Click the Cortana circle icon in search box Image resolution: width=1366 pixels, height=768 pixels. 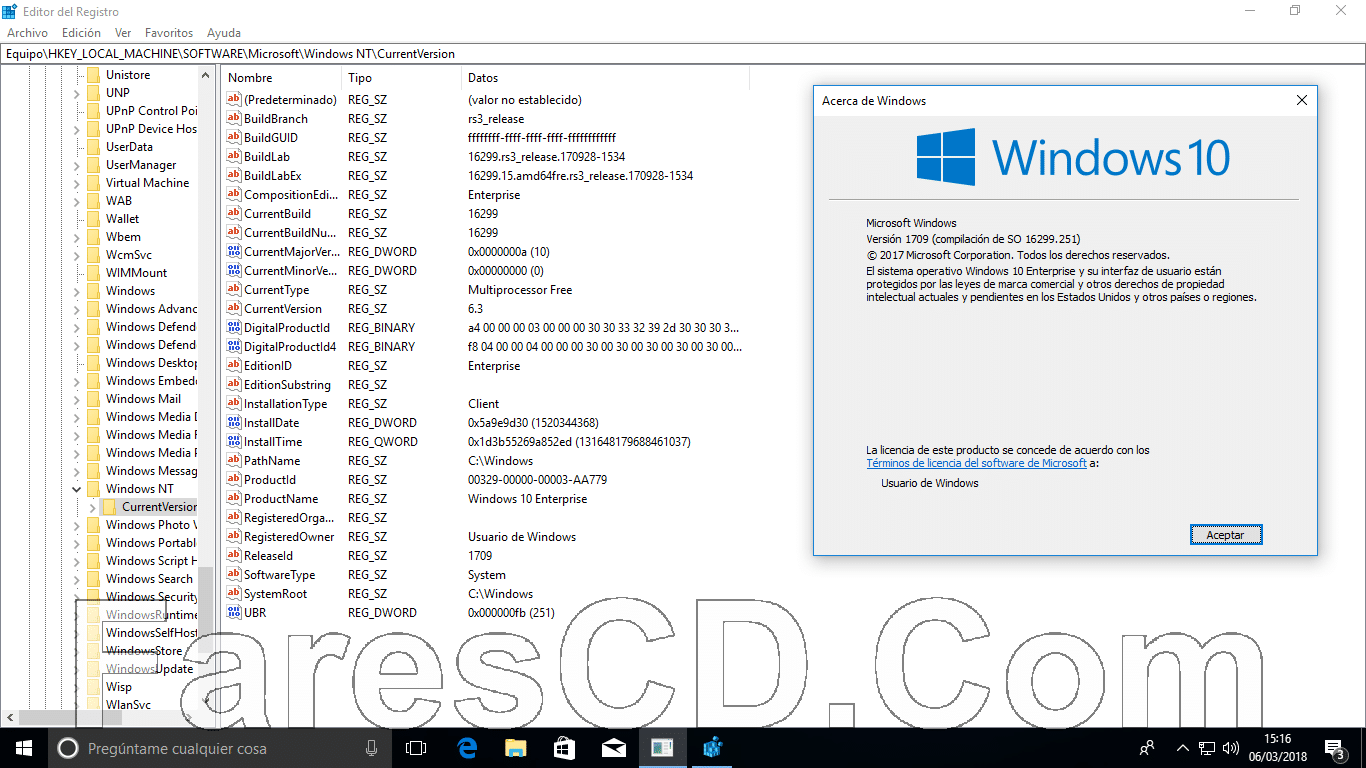pyautogui.click(x=68, y=748)
